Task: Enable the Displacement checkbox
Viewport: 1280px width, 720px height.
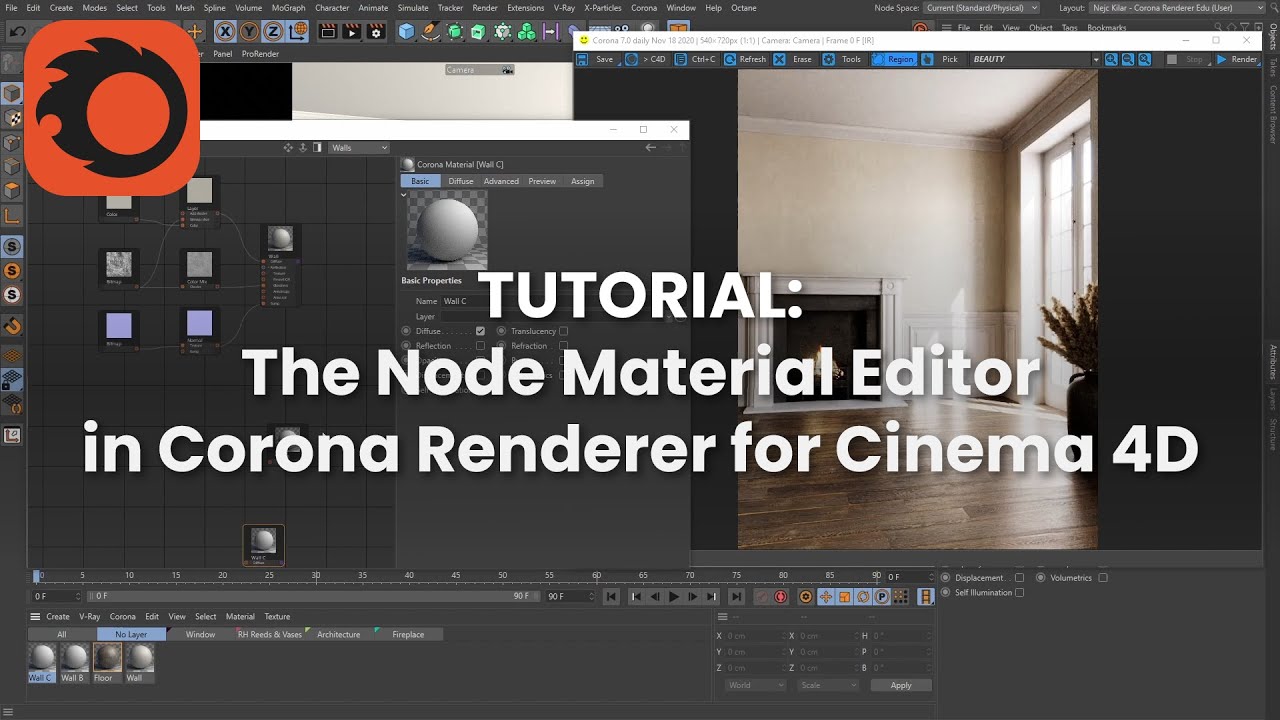Action: pos(1020,577)
